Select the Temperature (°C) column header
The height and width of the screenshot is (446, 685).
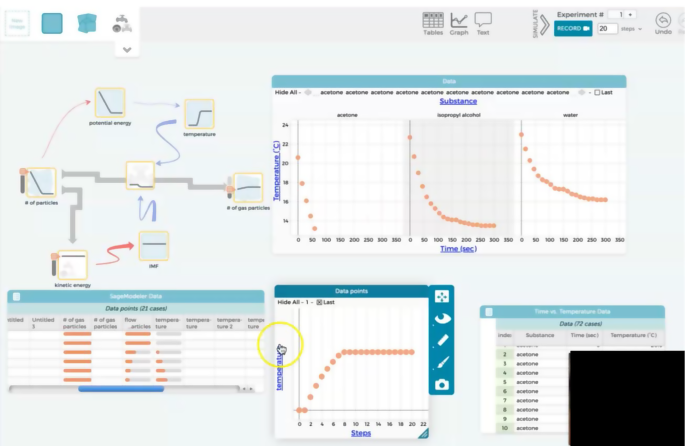pos(633,335)
